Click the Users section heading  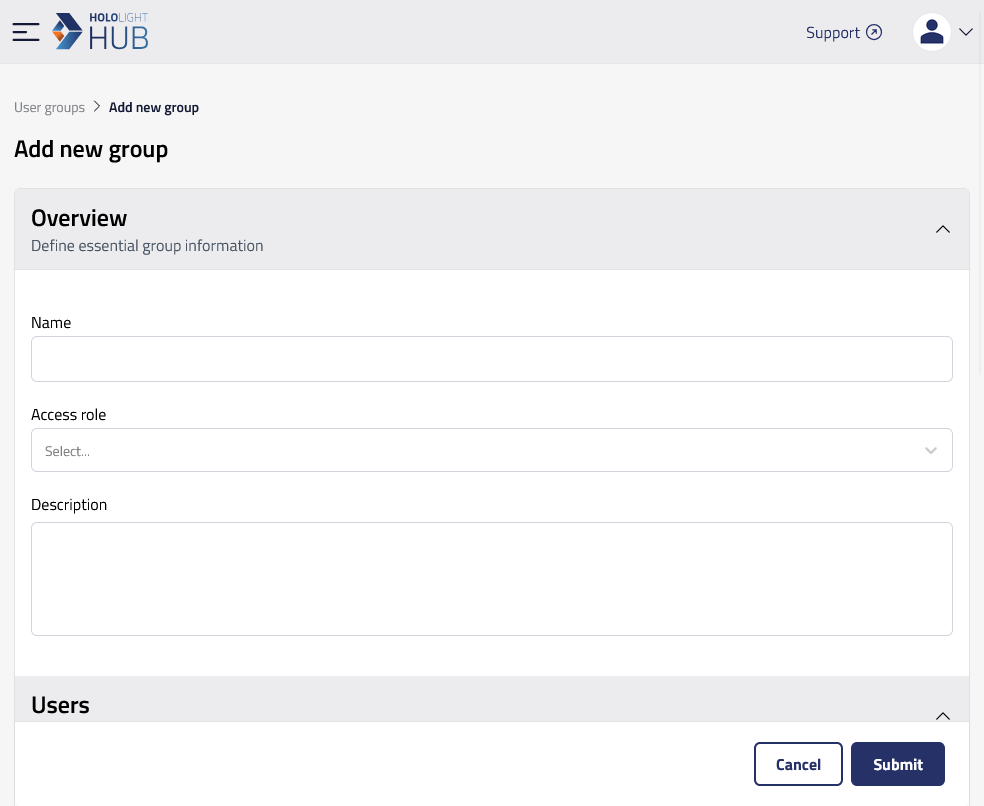(60, 705)
